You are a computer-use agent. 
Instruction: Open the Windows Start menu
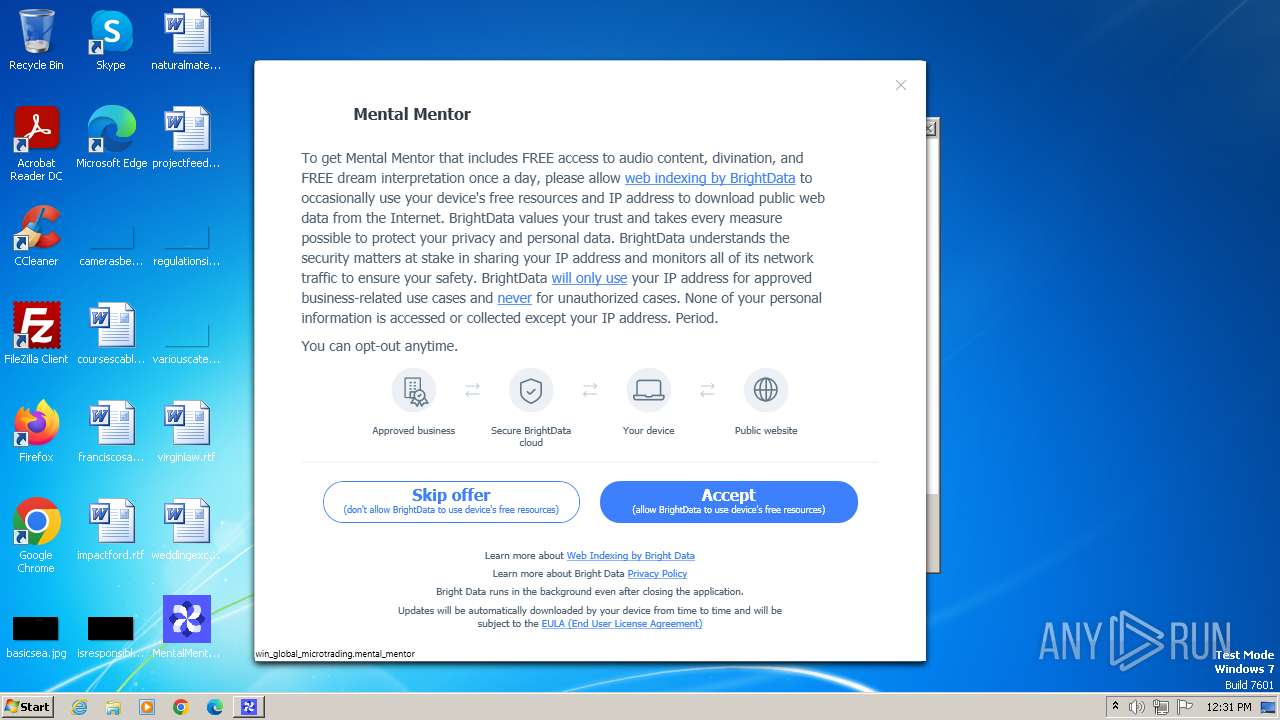pos(28,706)
